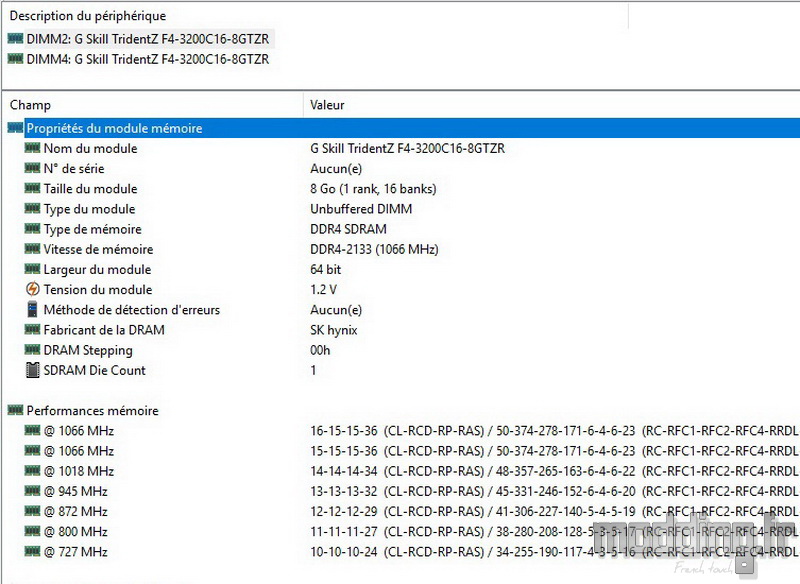Click timings value starting 12-12-12-29
Image resolution: width=800 pixels, height=584 pixels.
[555, 512]
